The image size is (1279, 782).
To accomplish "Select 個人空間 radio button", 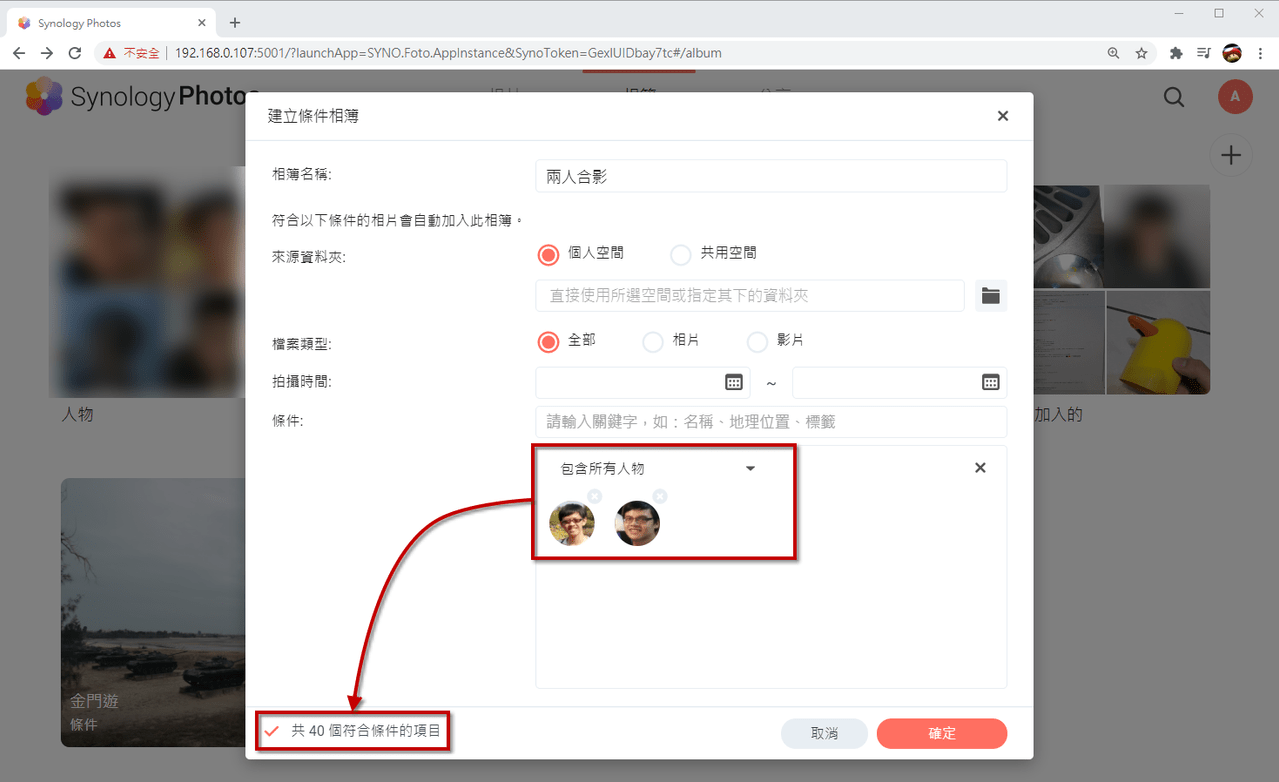I will 548,254.
